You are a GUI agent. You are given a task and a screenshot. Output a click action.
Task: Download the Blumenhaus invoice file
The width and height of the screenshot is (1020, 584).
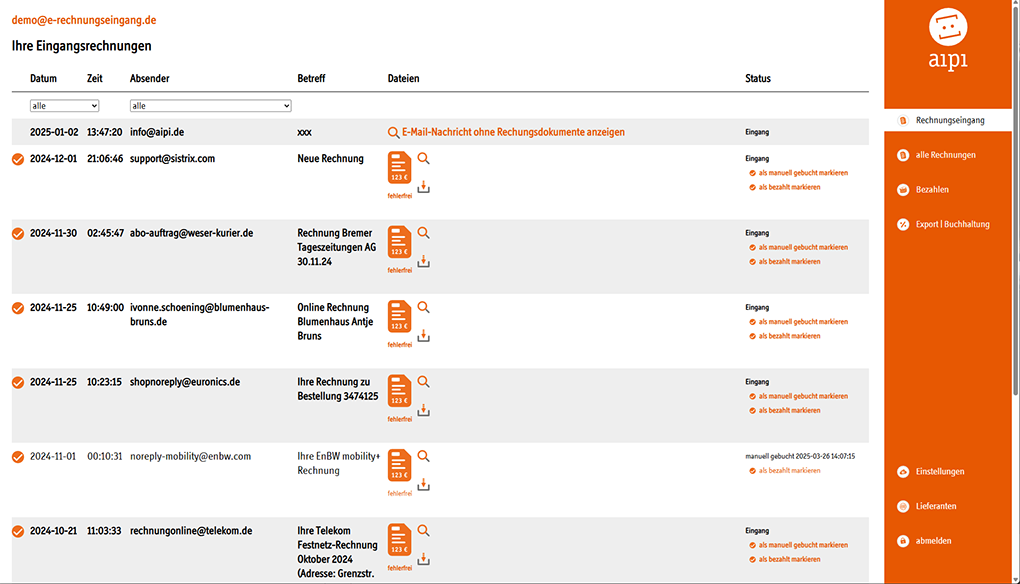tap(423, 336)
